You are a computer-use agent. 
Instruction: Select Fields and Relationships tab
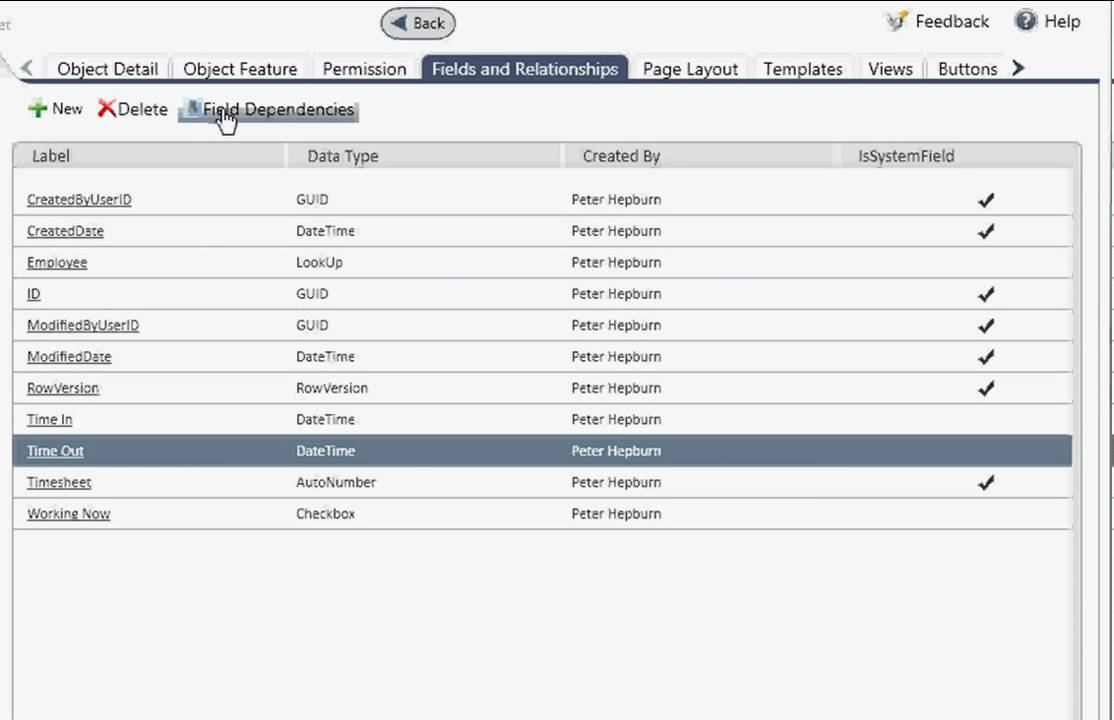pyautogui.click(x=525, y=68)
